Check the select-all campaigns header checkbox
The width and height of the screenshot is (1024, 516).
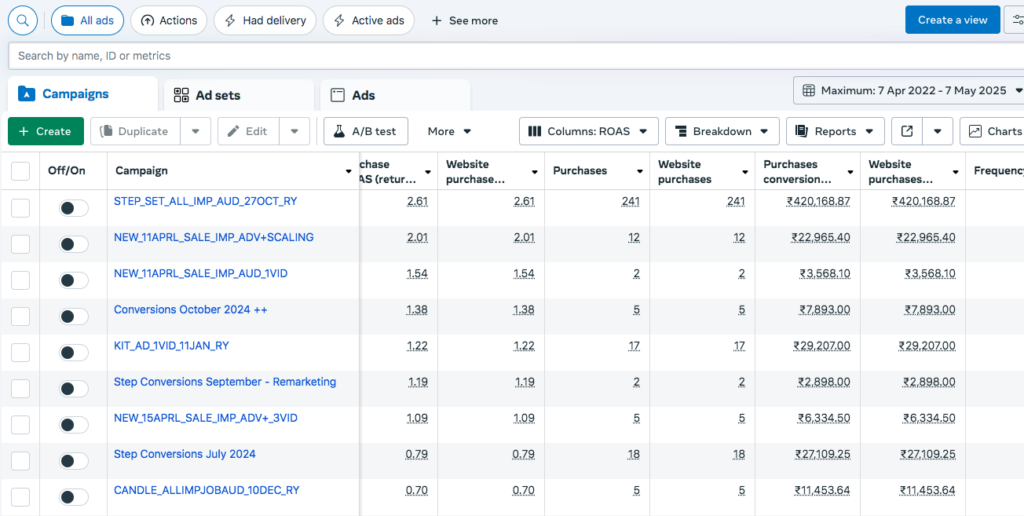pos(20,171)
